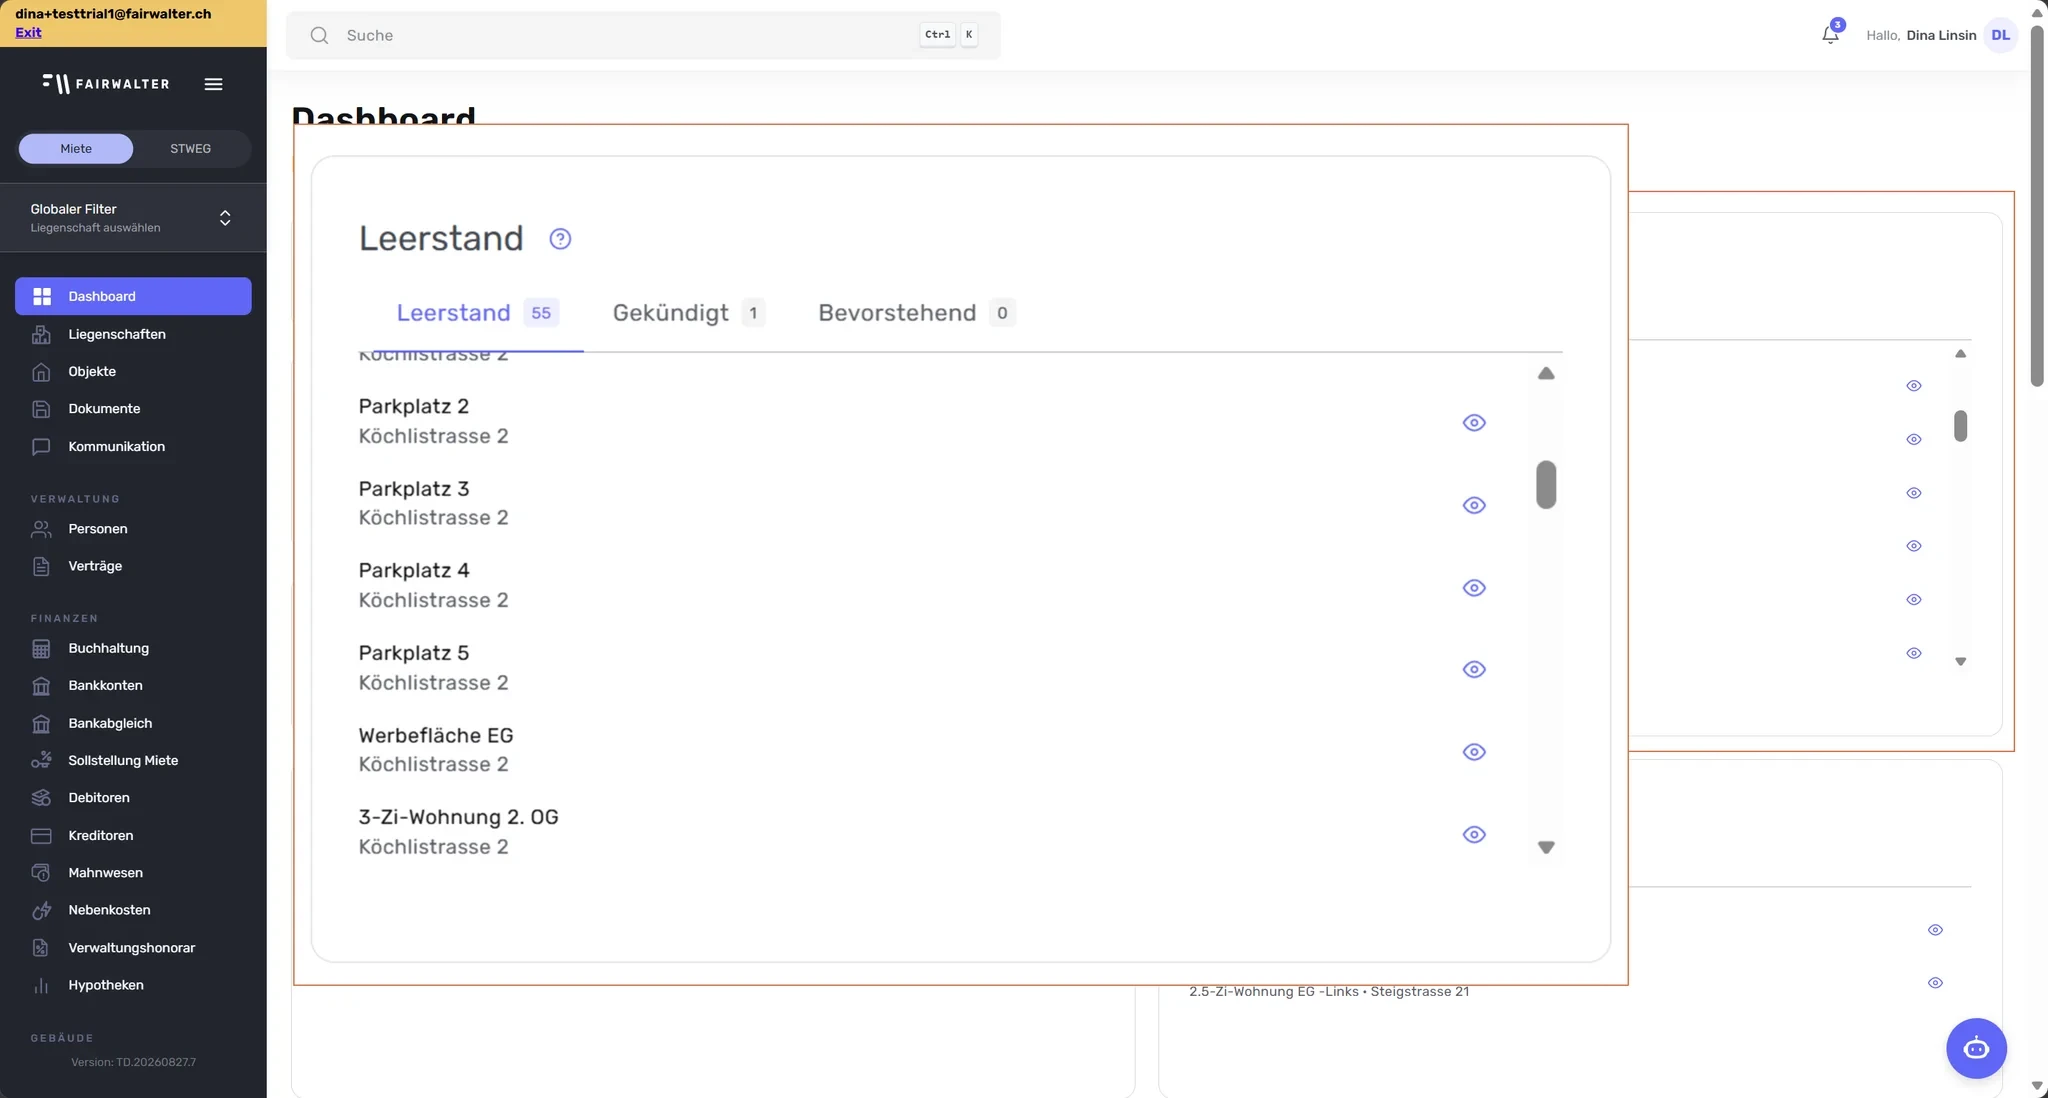Open Buchhaltung in sidebar
Screen dimensions: 2048x1098
[133, 648]
